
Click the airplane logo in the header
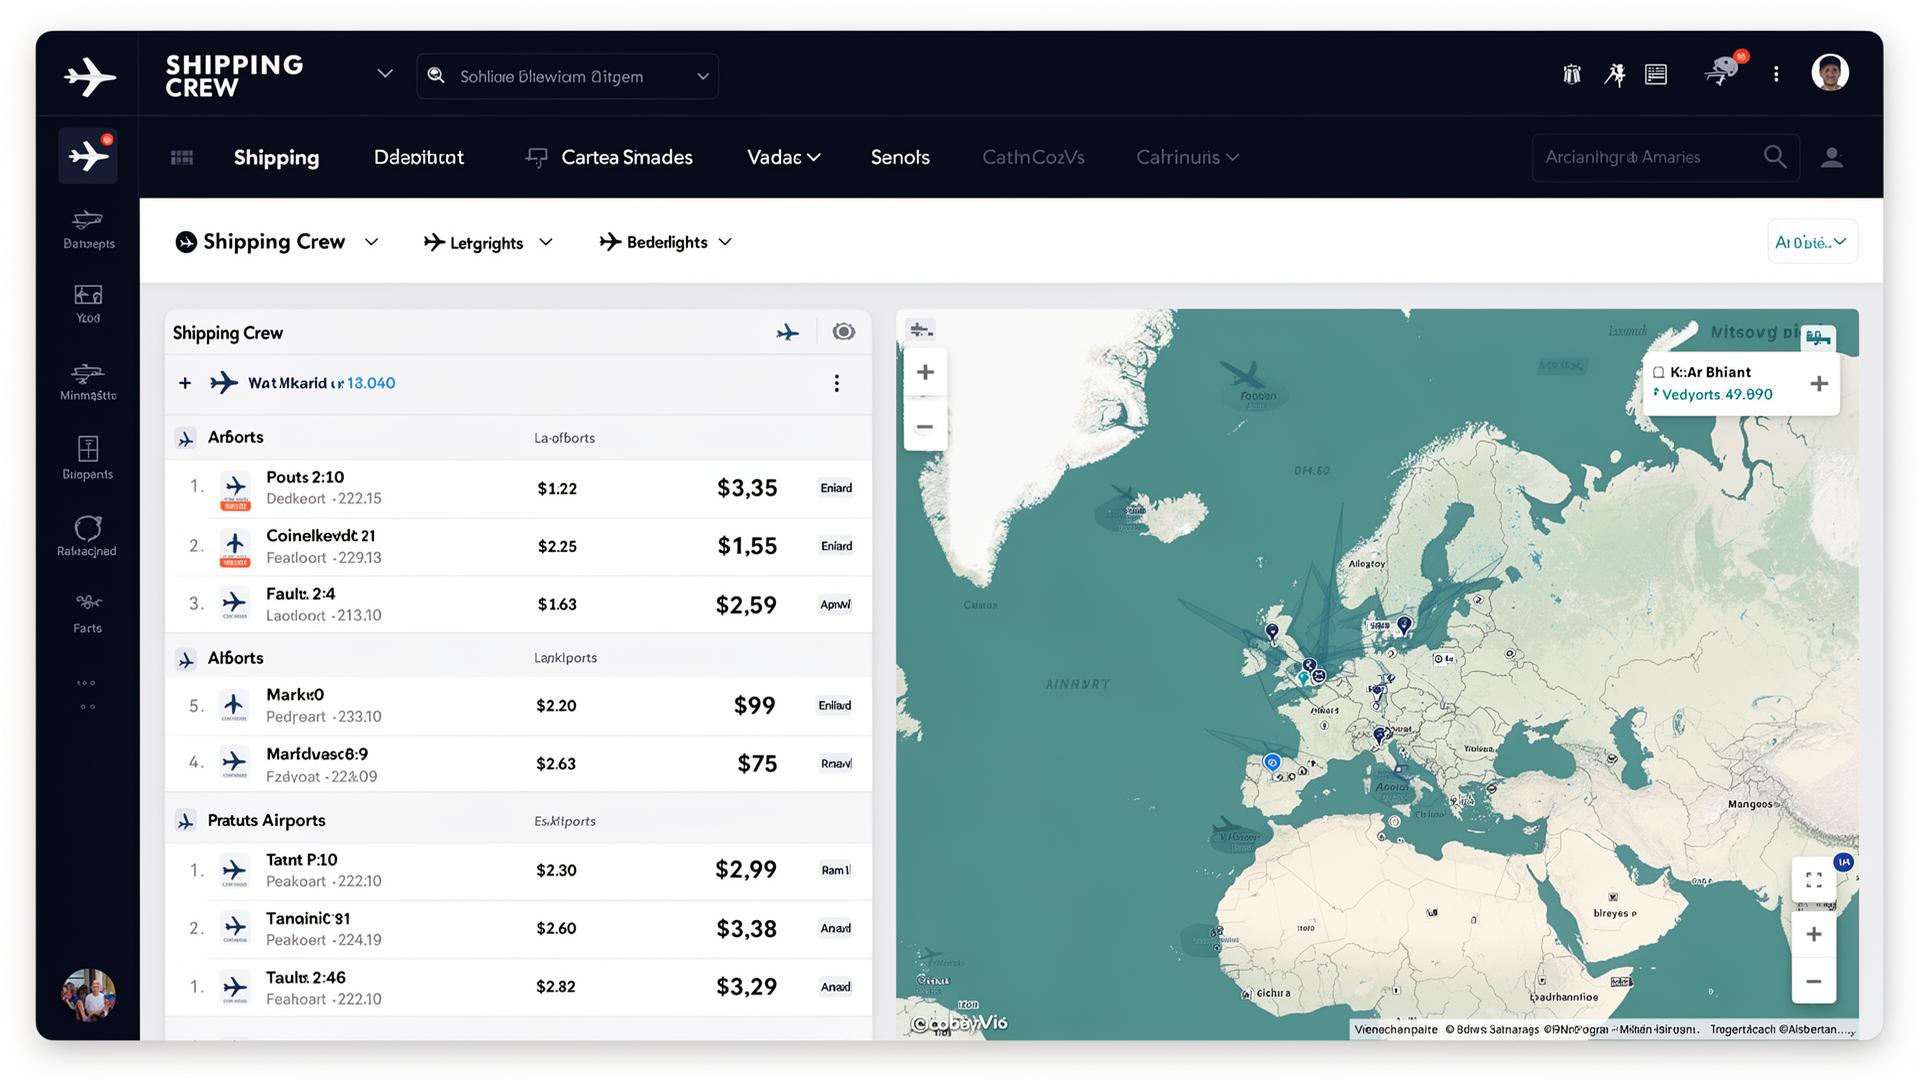click(x=89, y=77)
